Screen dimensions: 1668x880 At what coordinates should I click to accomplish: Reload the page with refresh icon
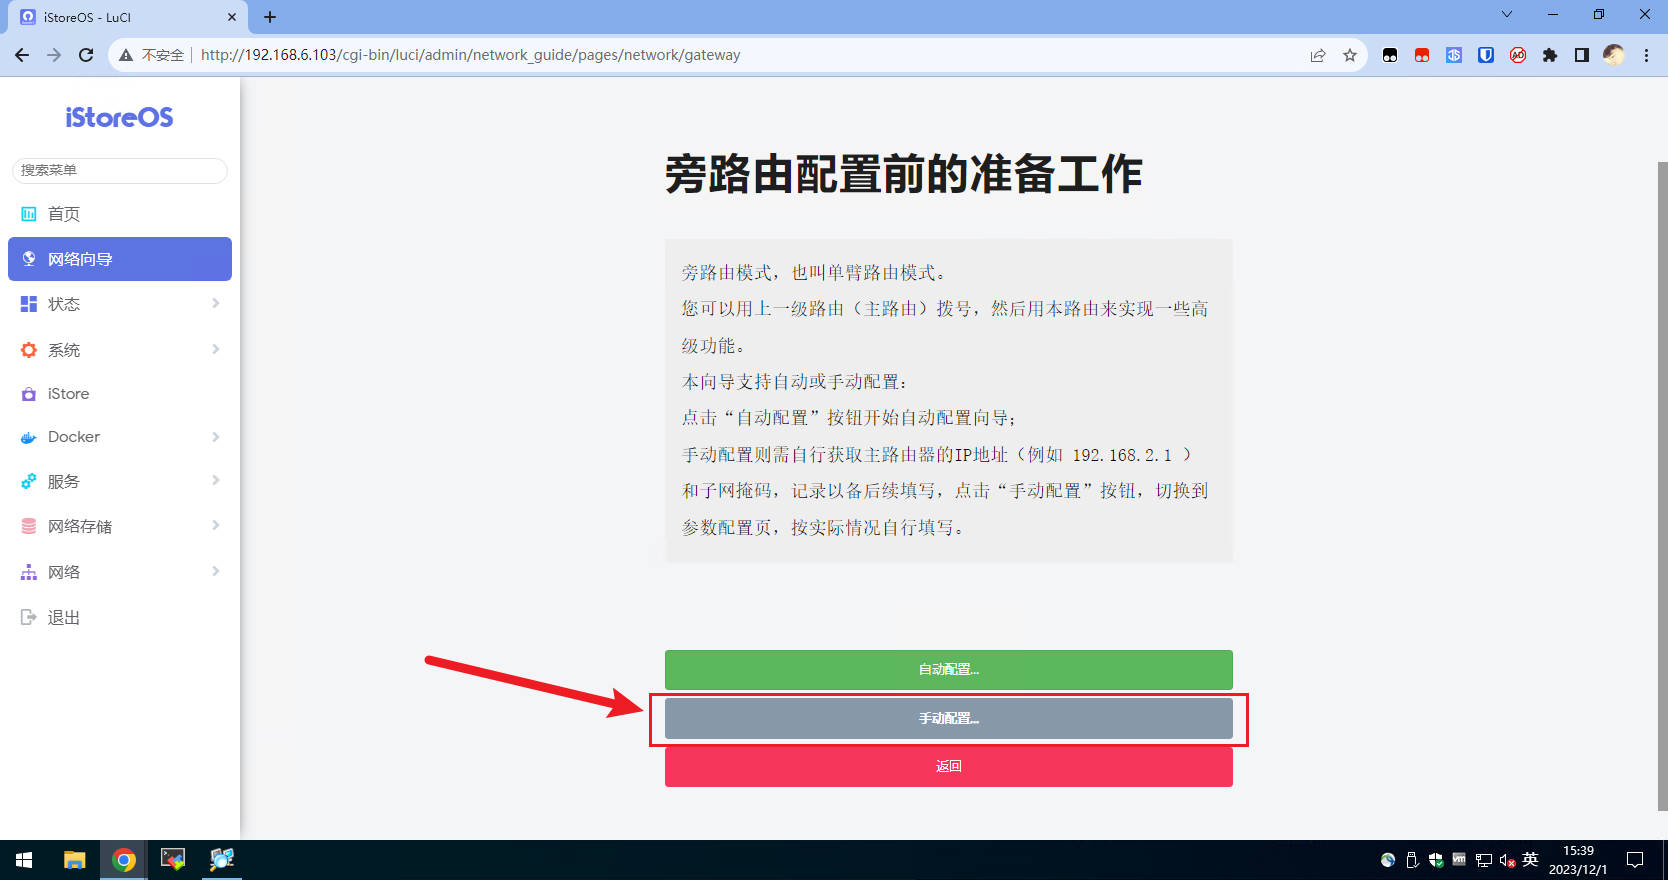tap(86, 55)
